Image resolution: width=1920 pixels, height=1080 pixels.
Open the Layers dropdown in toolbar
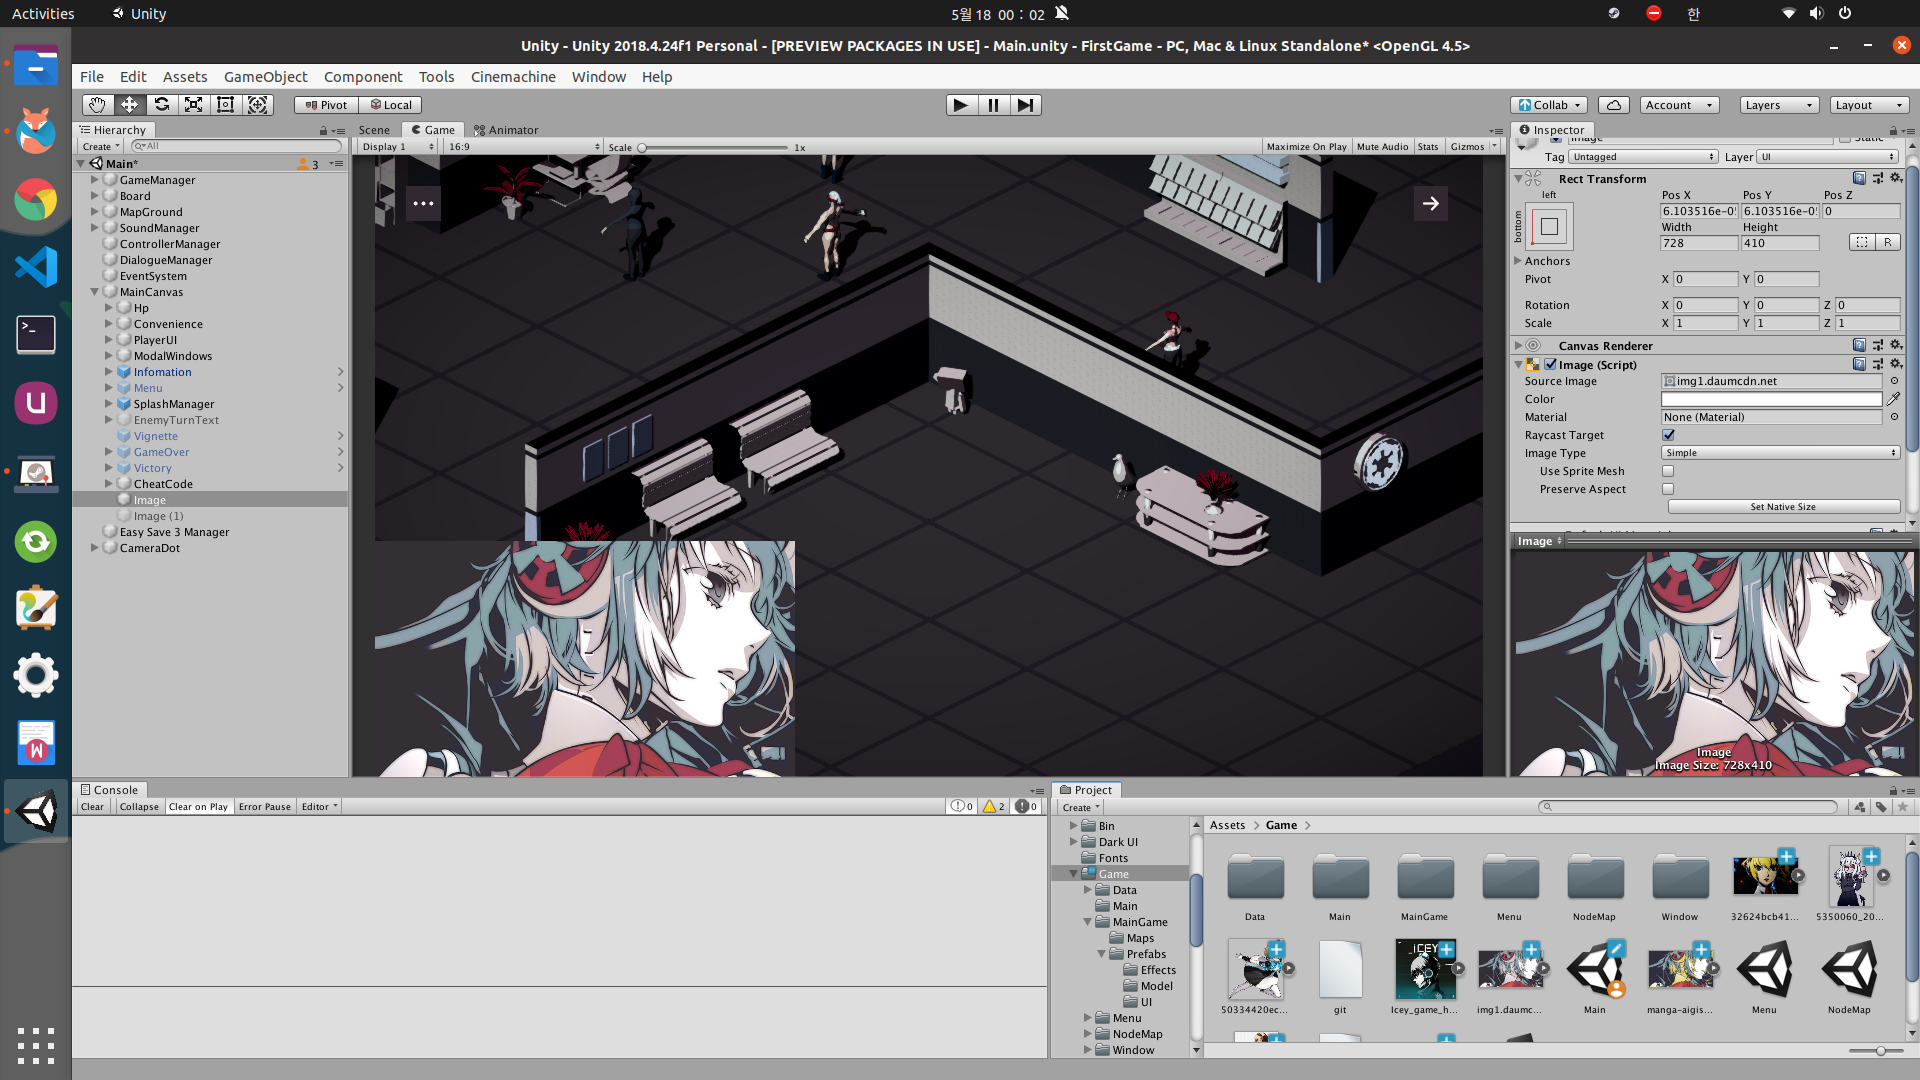tap(1778, 105)
